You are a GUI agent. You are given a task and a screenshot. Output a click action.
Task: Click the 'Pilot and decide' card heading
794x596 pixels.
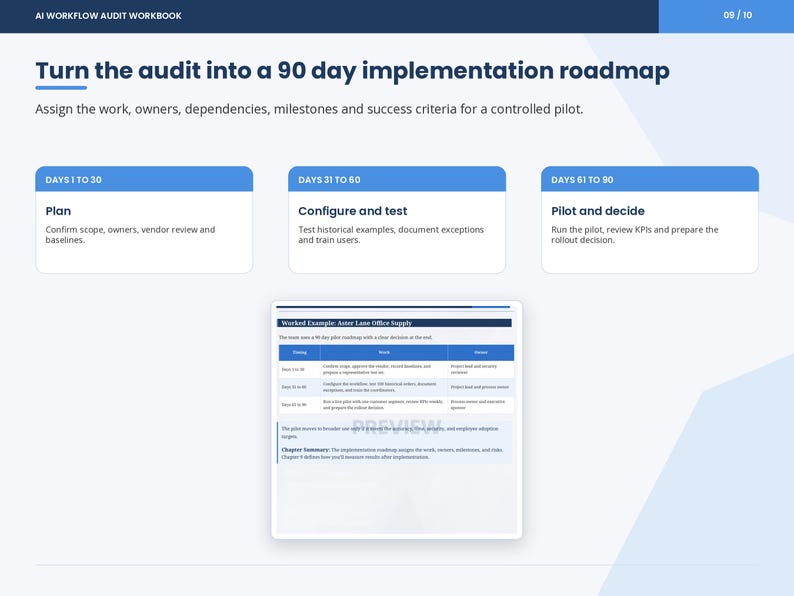point(598,211)
